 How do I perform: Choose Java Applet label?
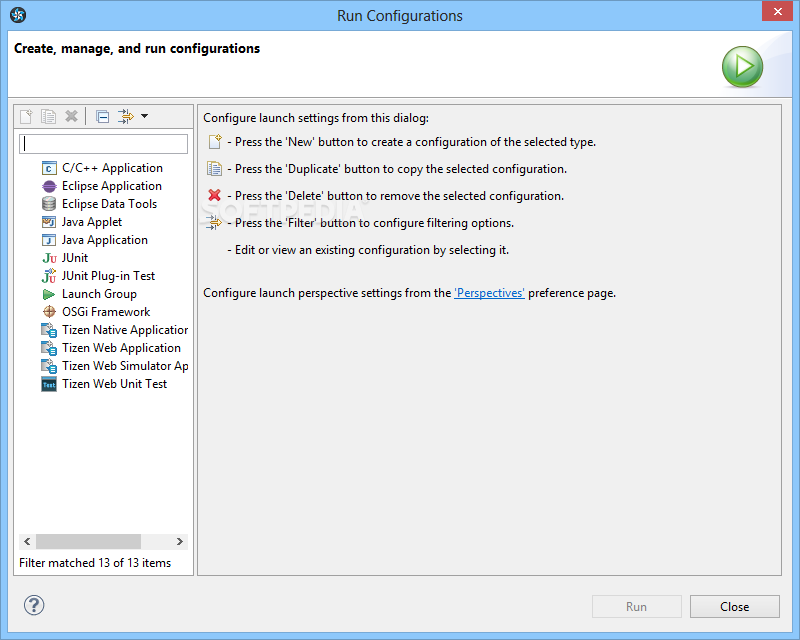[92, 222]
